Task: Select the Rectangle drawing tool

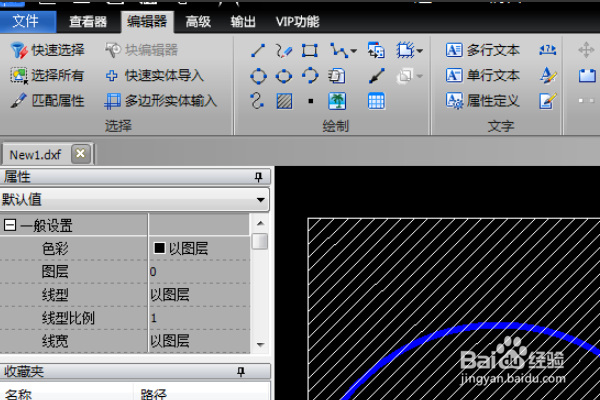Action: click(x=310, y=51)
